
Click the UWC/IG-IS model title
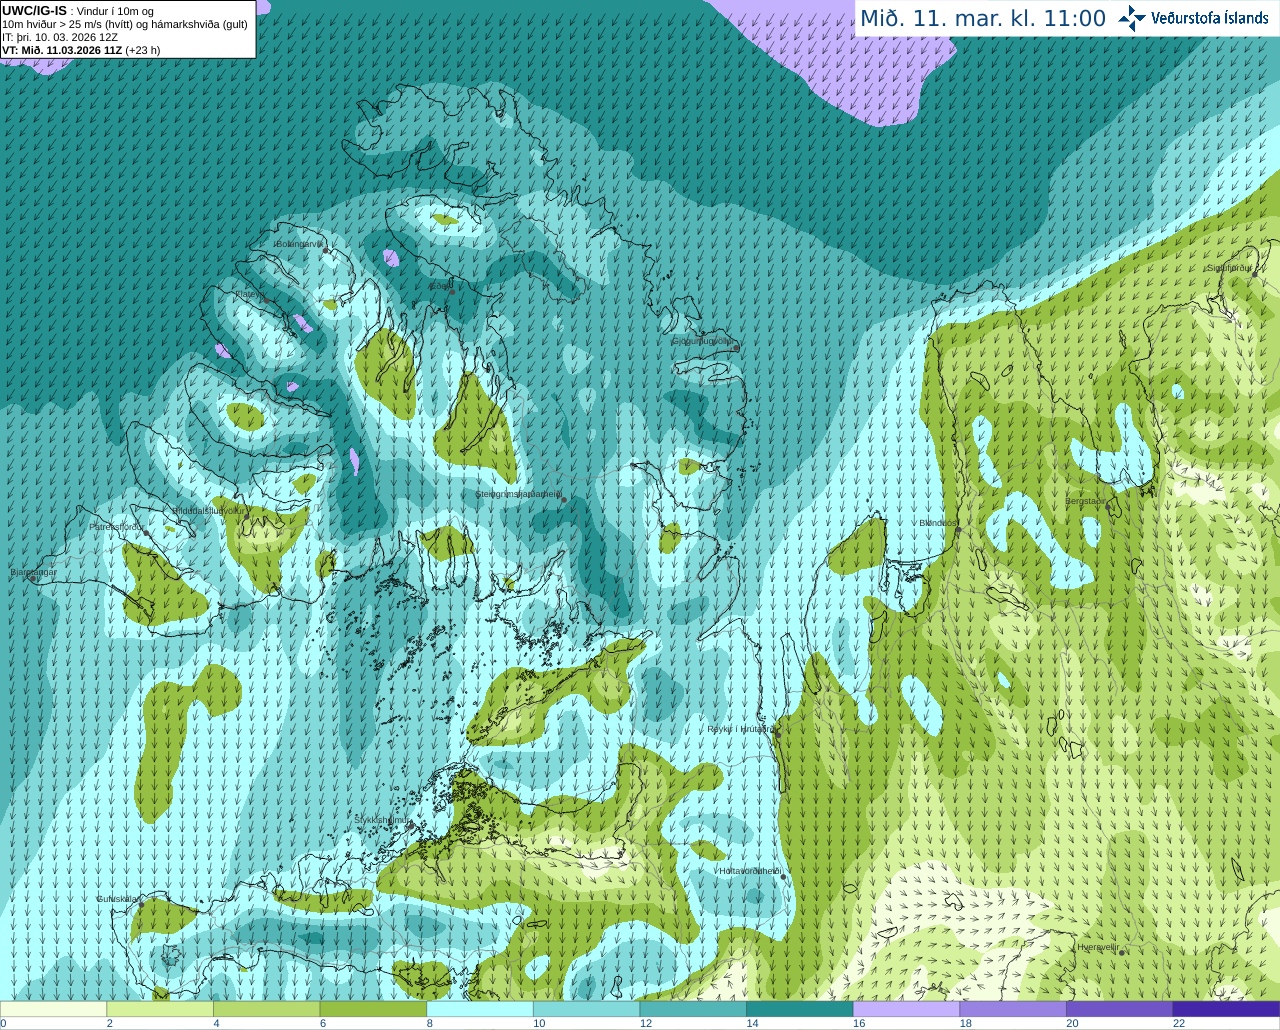35,10
